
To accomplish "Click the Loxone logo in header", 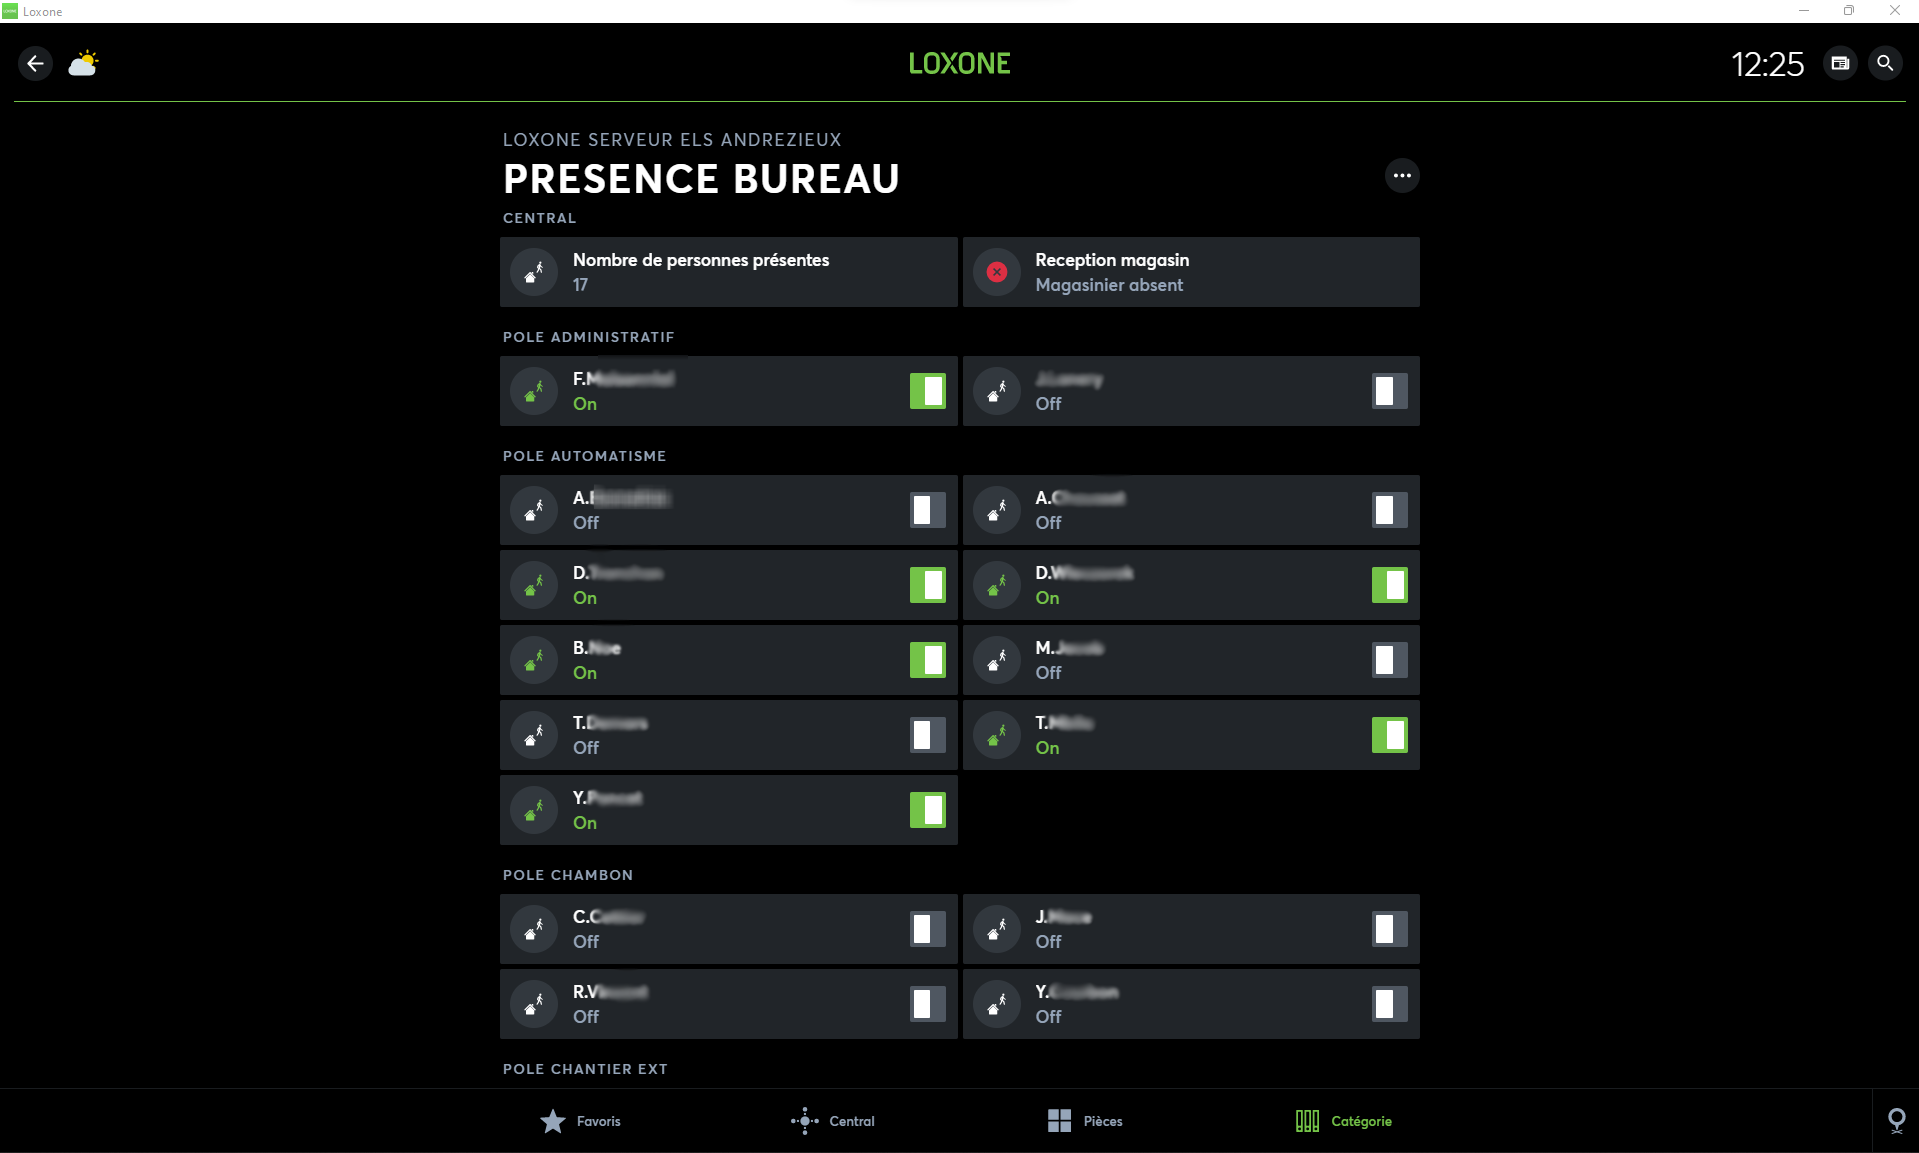I will pyautogui.click(x=959, y=64).
